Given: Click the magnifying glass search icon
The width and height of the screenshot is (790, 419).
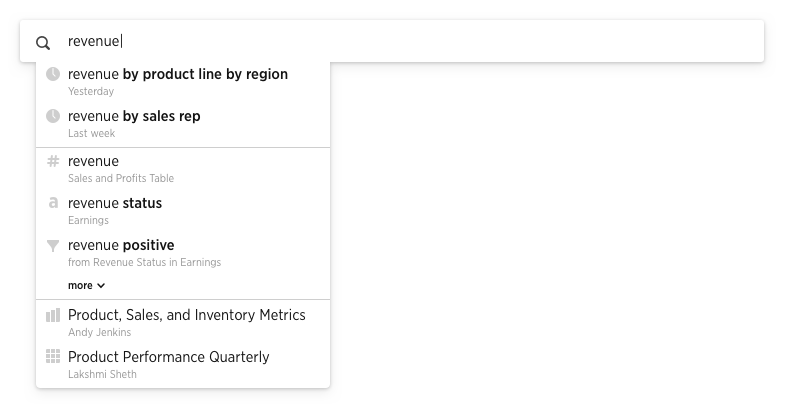Looking at the screenshot, I should pos(43,43).
